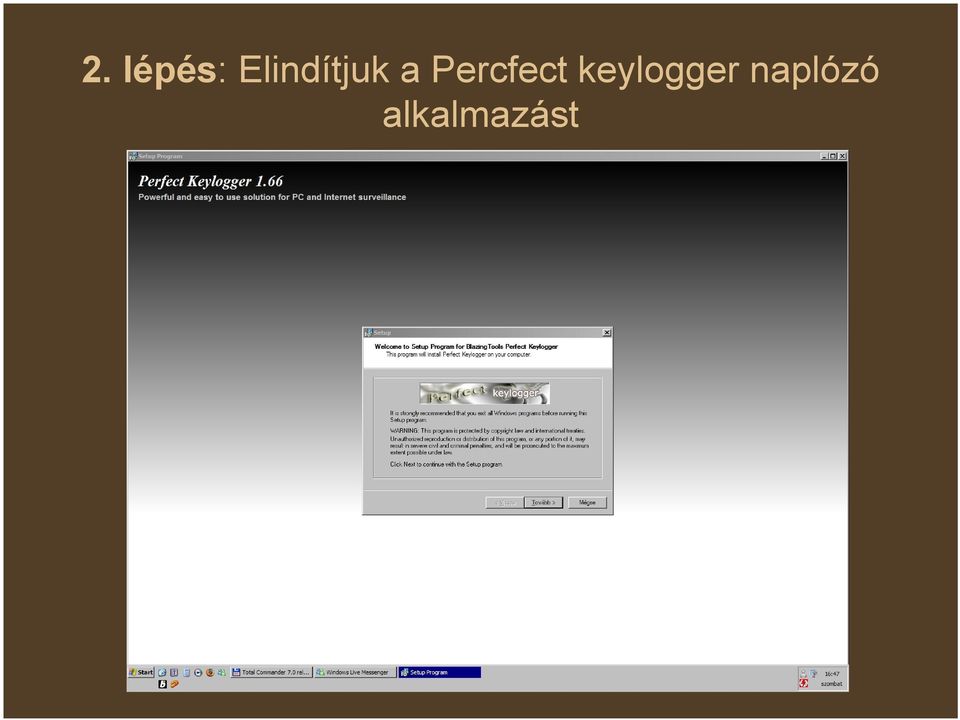Click the third quick launch document icon

[186, 672]
